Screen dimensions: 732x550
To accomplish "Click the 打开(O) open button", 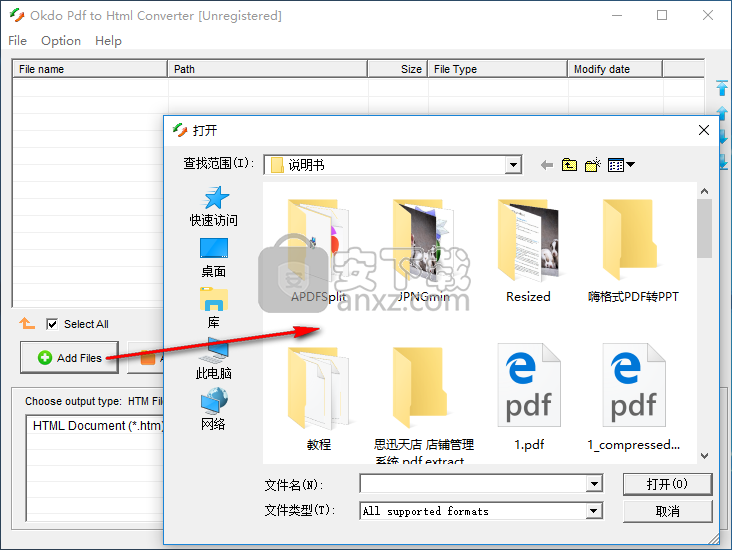I will click(x=667, y=484).
